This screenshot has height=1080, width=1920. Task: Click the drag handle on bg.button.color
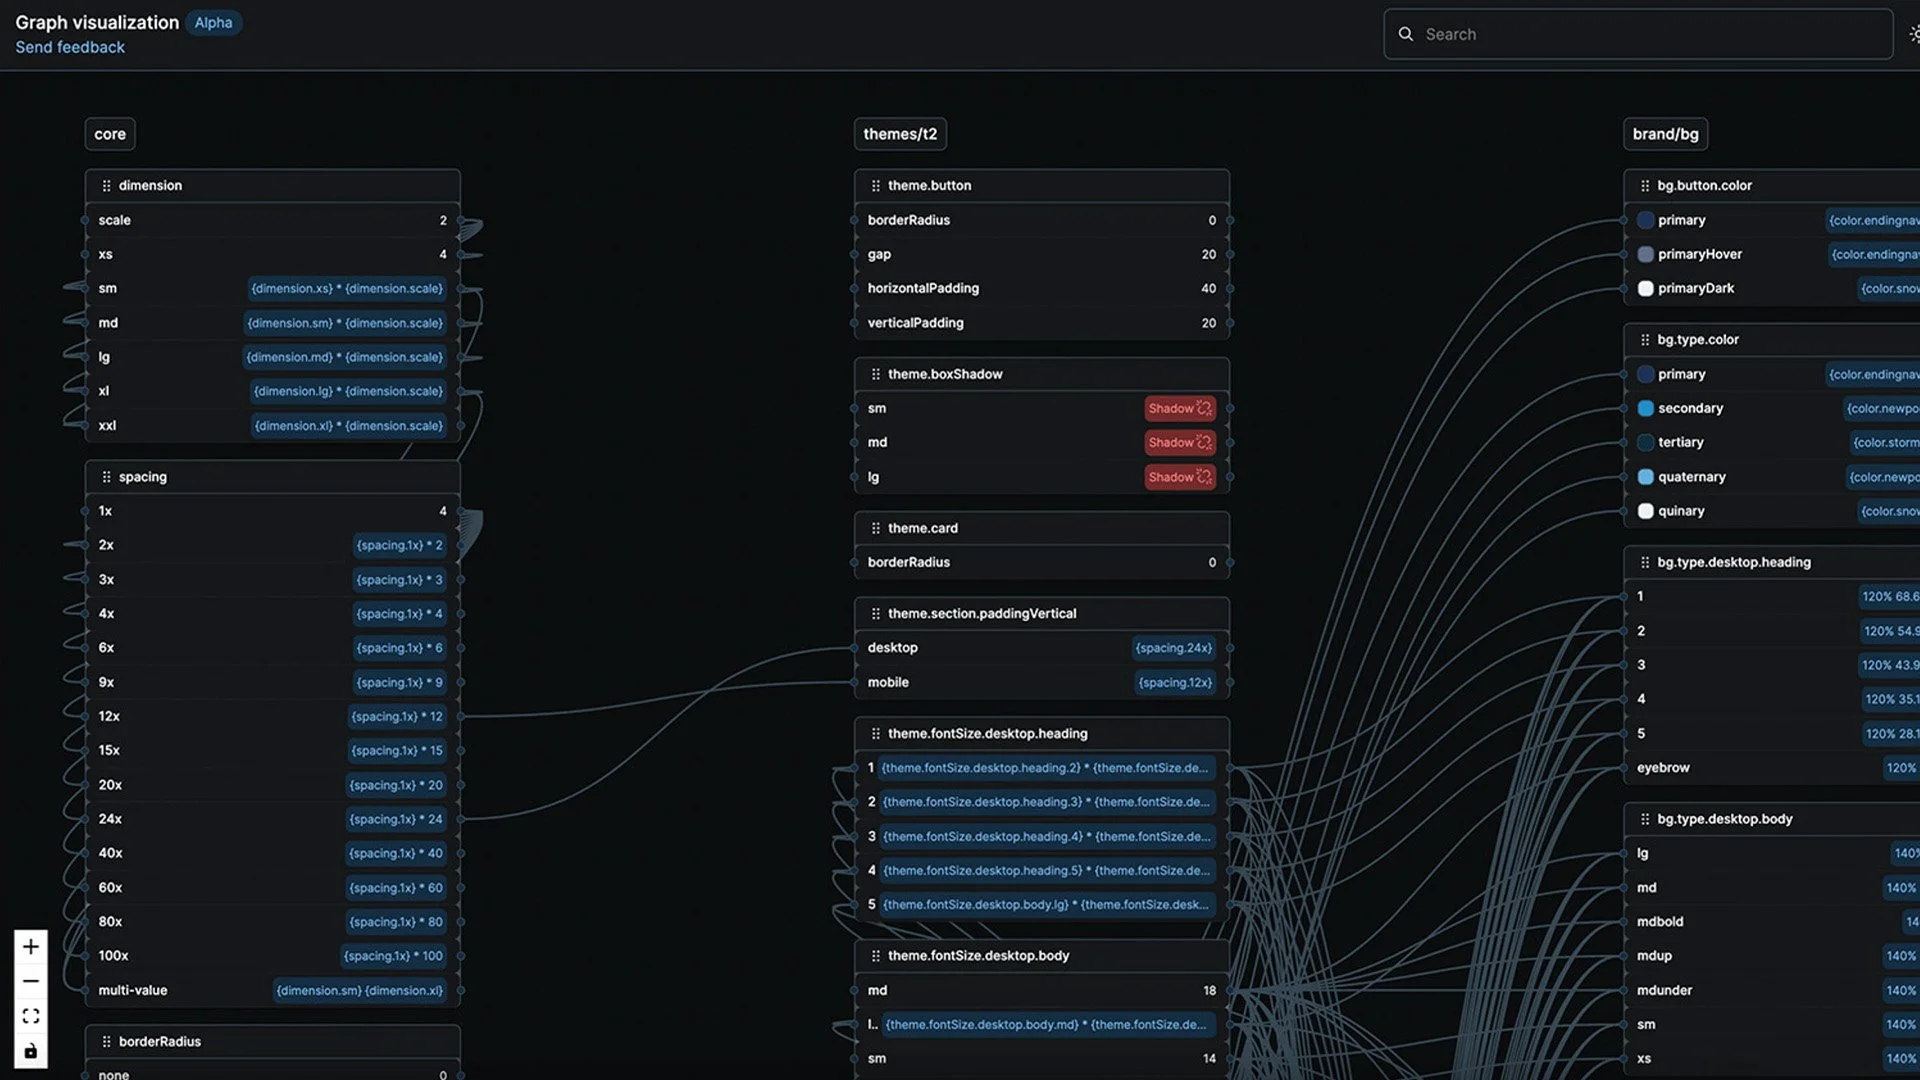(x=1644, y=186)
